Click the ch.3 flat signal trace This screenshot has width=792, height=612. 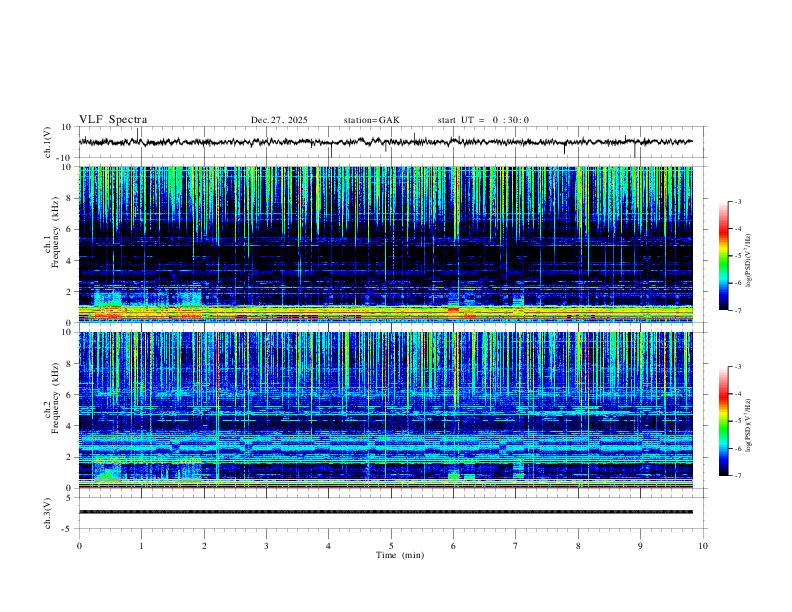click(386, 512)
